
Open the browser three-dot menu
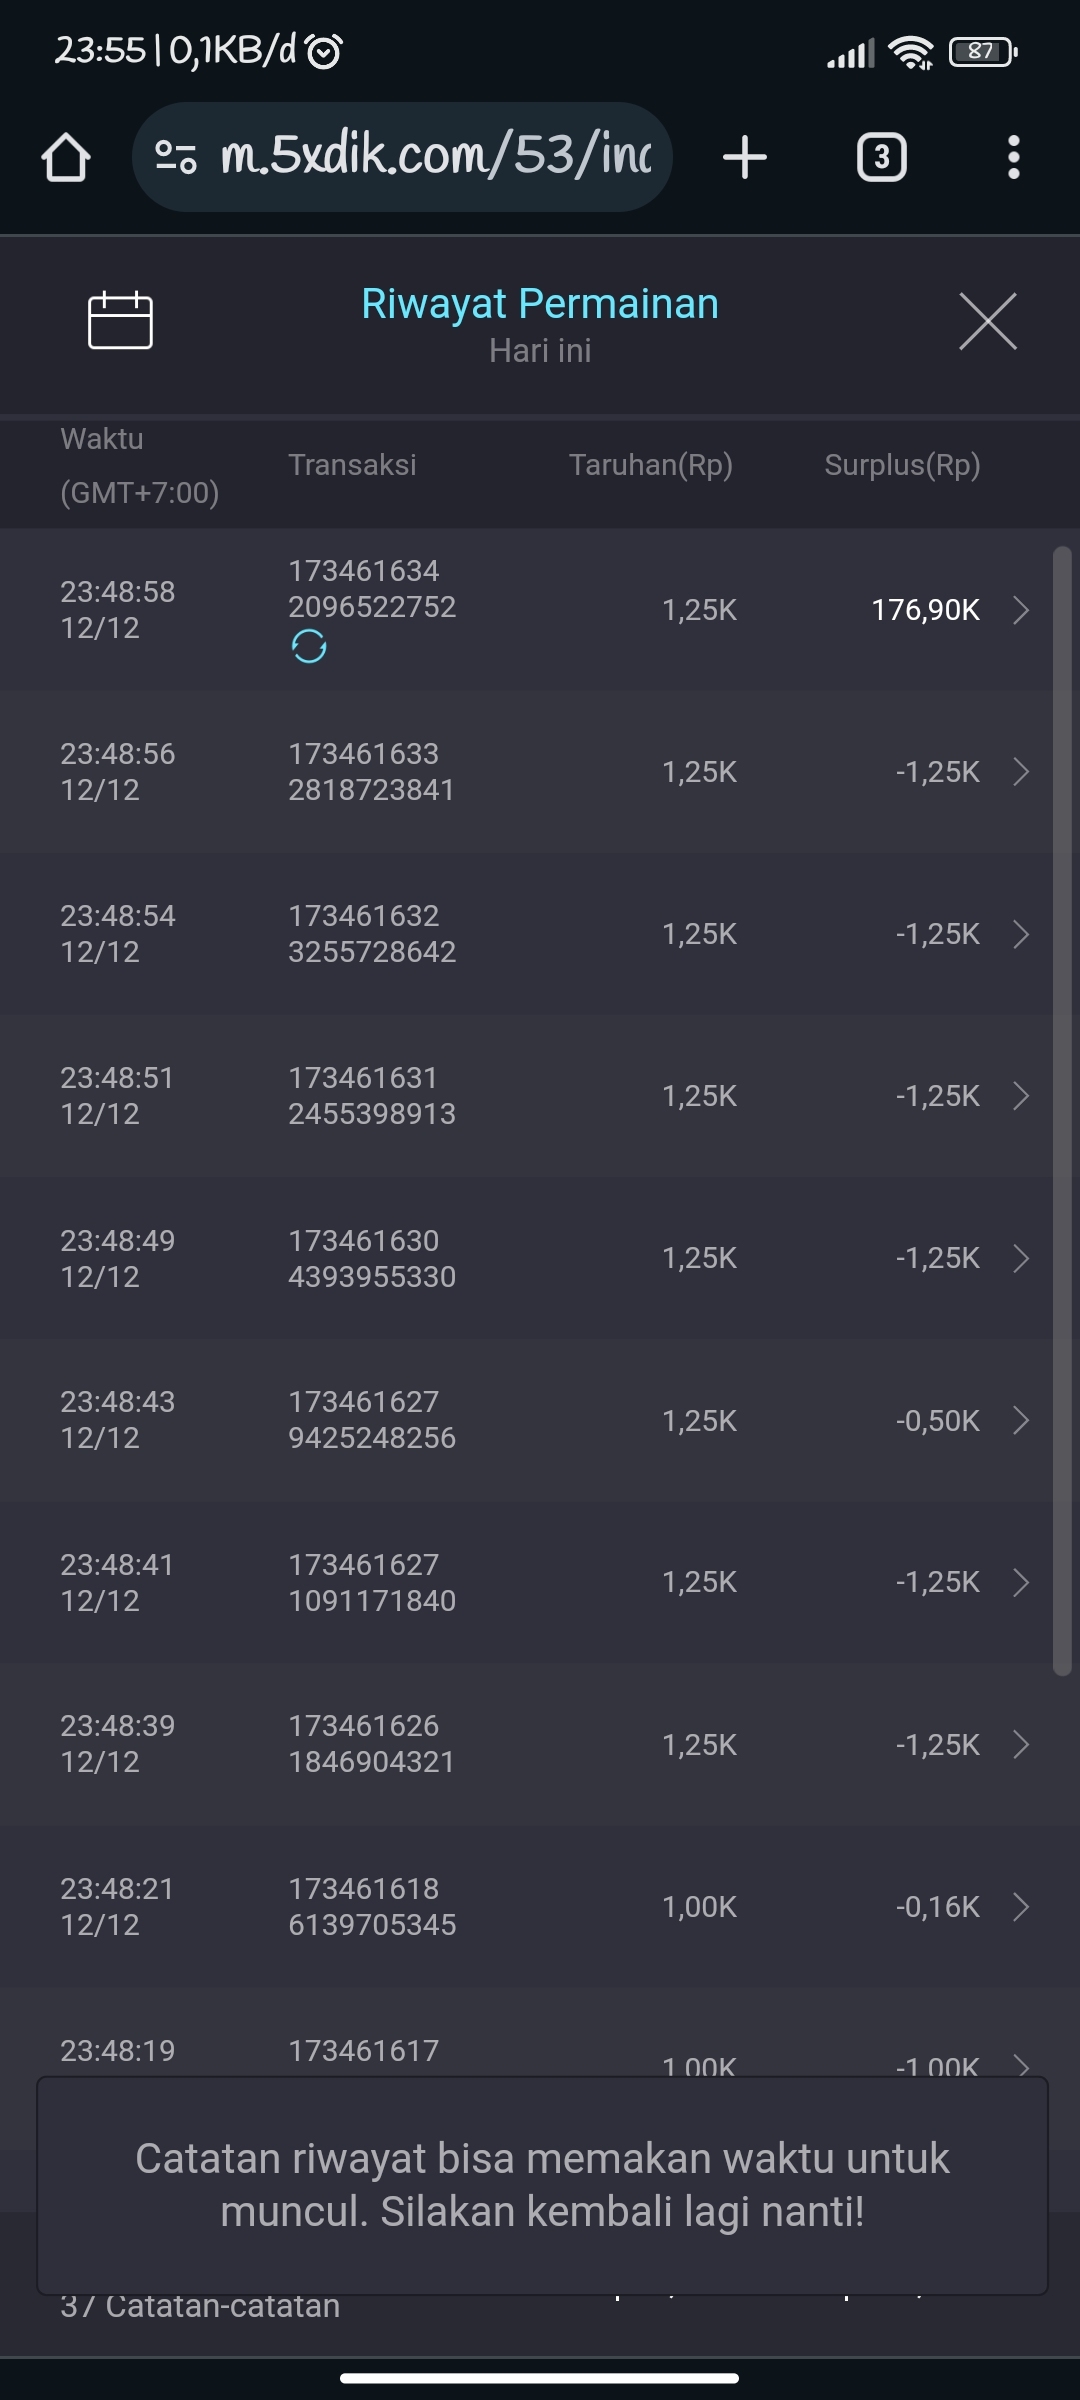tap(1013, 158)
